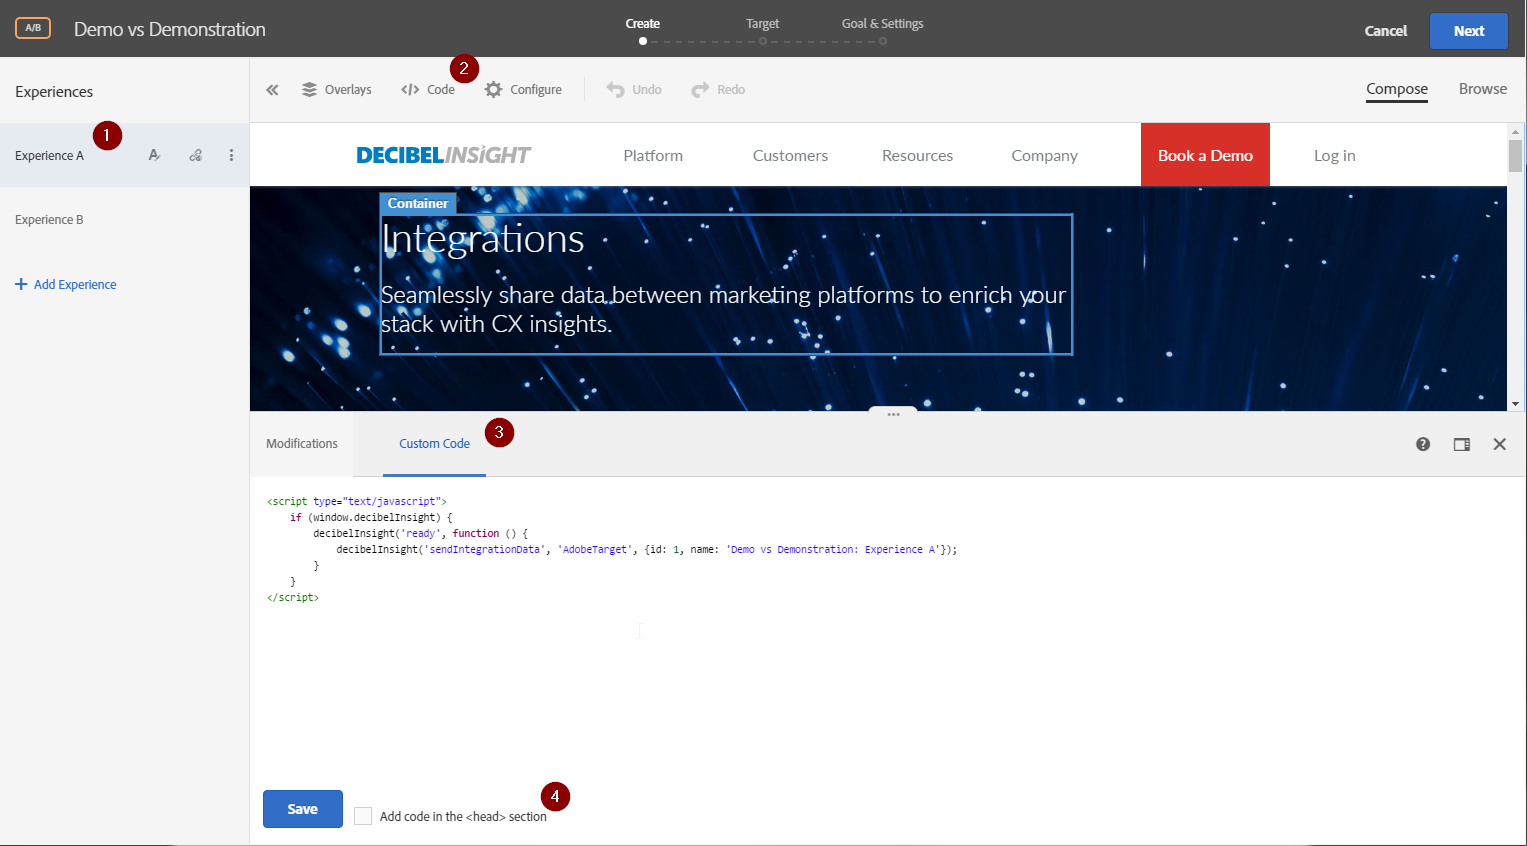Collapse the toolbar with the double chevron

coord(271,89)
